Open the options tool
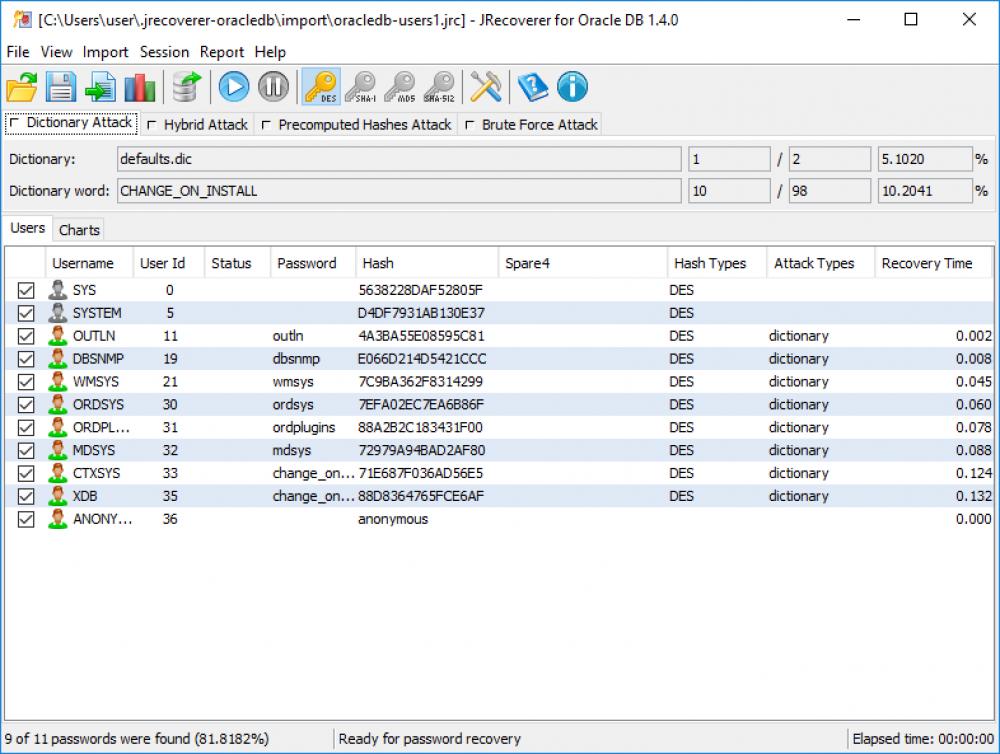Viewport: 1000px width, 754px height. coord(486,87)
